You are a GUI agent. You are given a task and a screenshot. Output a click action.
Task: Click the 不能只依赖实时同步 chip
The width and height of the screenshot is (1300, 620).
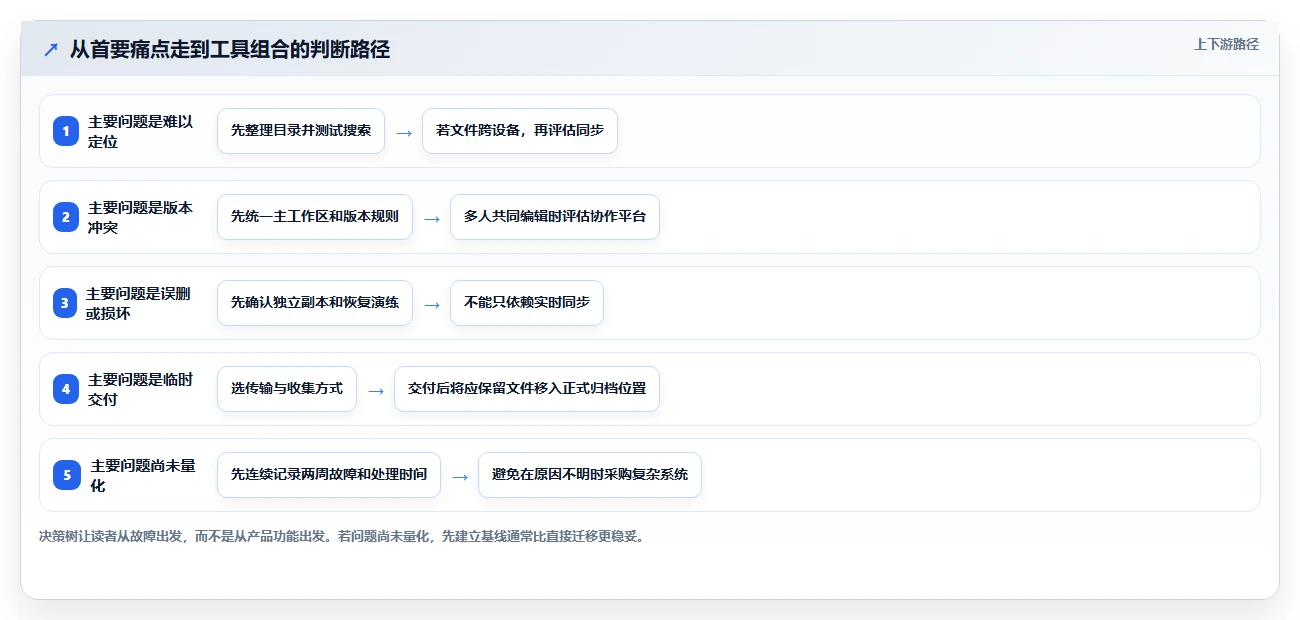click(527, 303)
